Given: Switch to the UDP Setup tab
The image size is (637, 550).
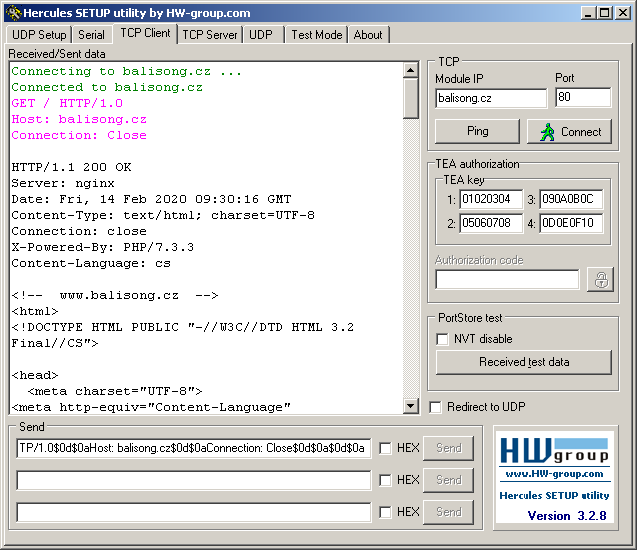Looking at the screenshot, I should tap(39, 35).
